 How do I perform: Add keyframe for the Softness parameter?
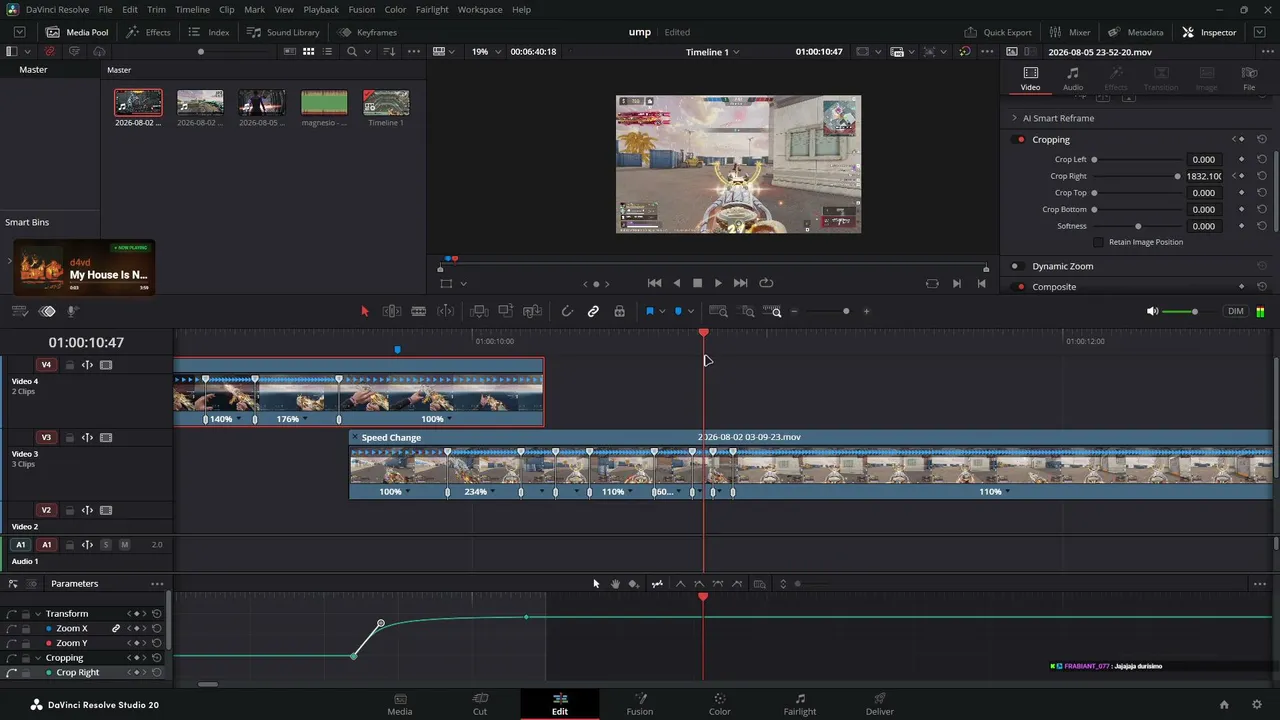click(x=1242, y=226)
